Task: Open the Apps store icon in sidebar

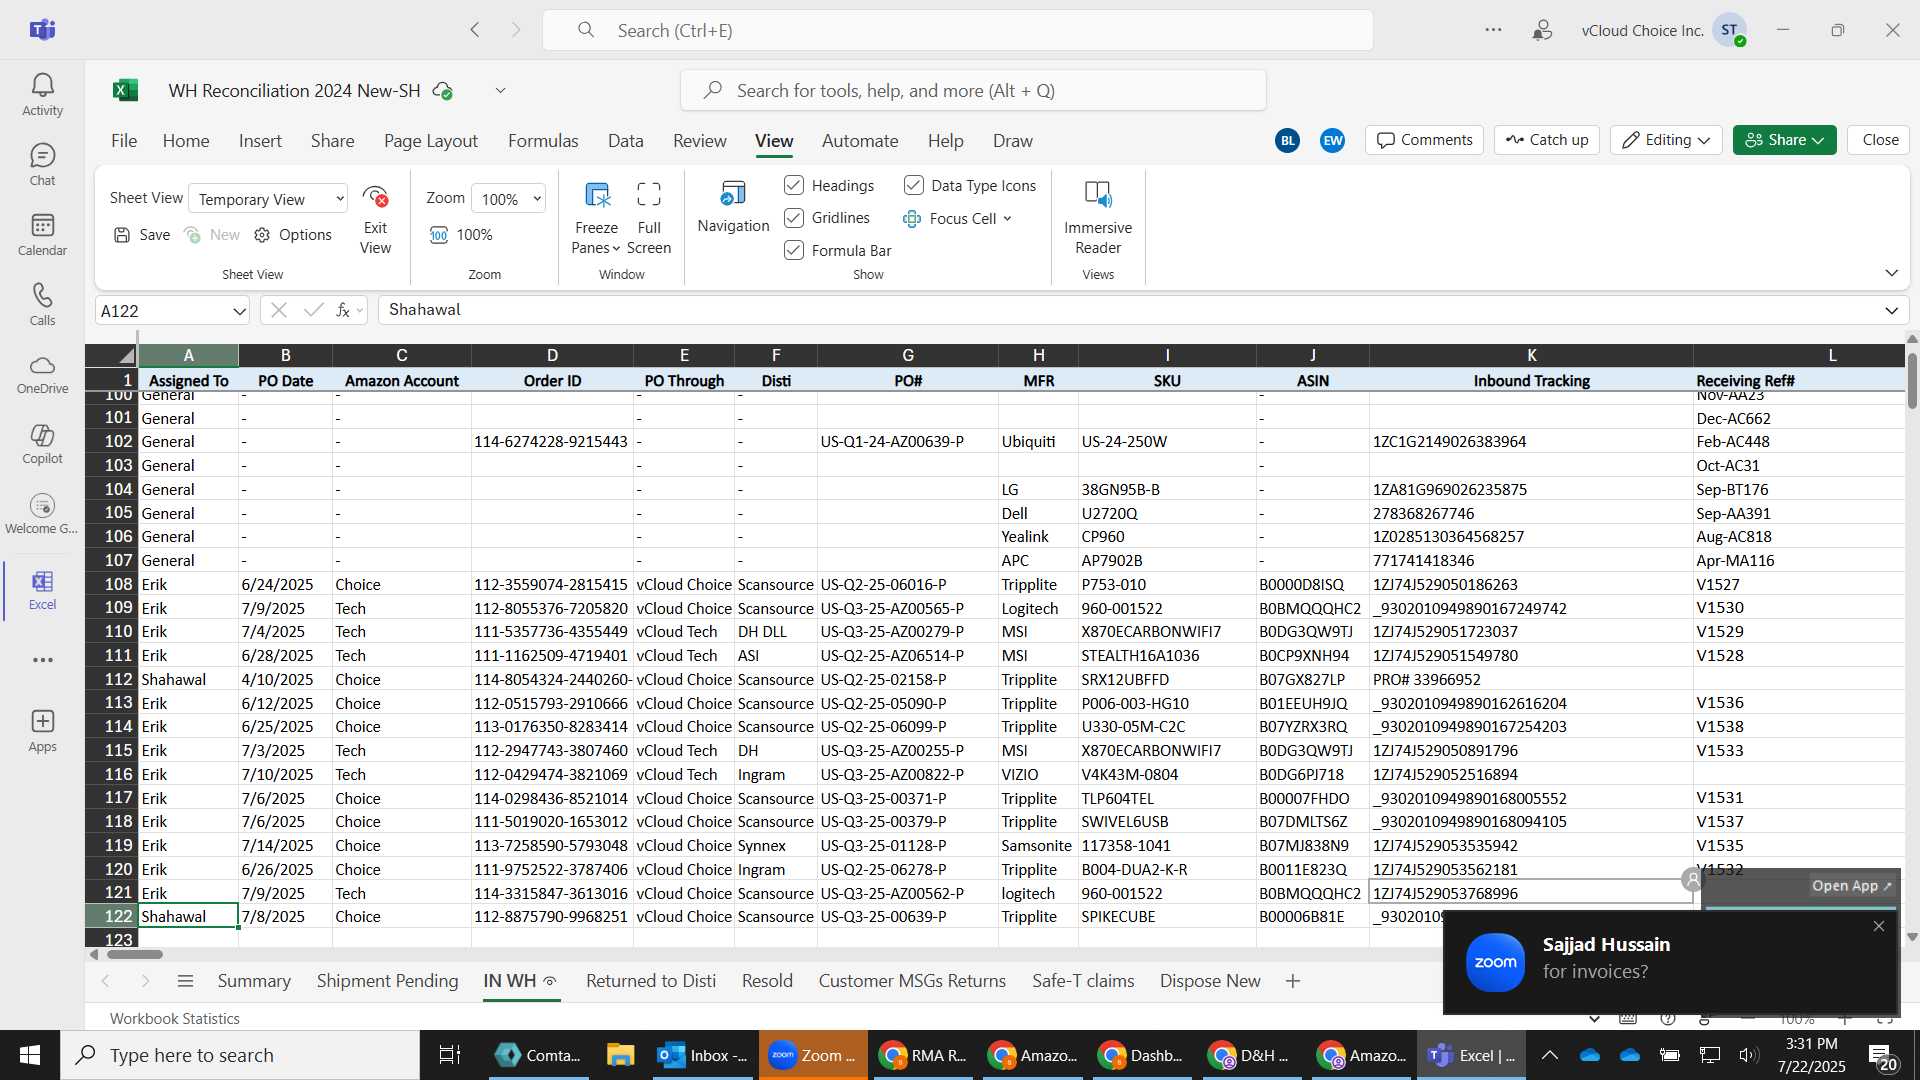Action: (x=42, y=731)
